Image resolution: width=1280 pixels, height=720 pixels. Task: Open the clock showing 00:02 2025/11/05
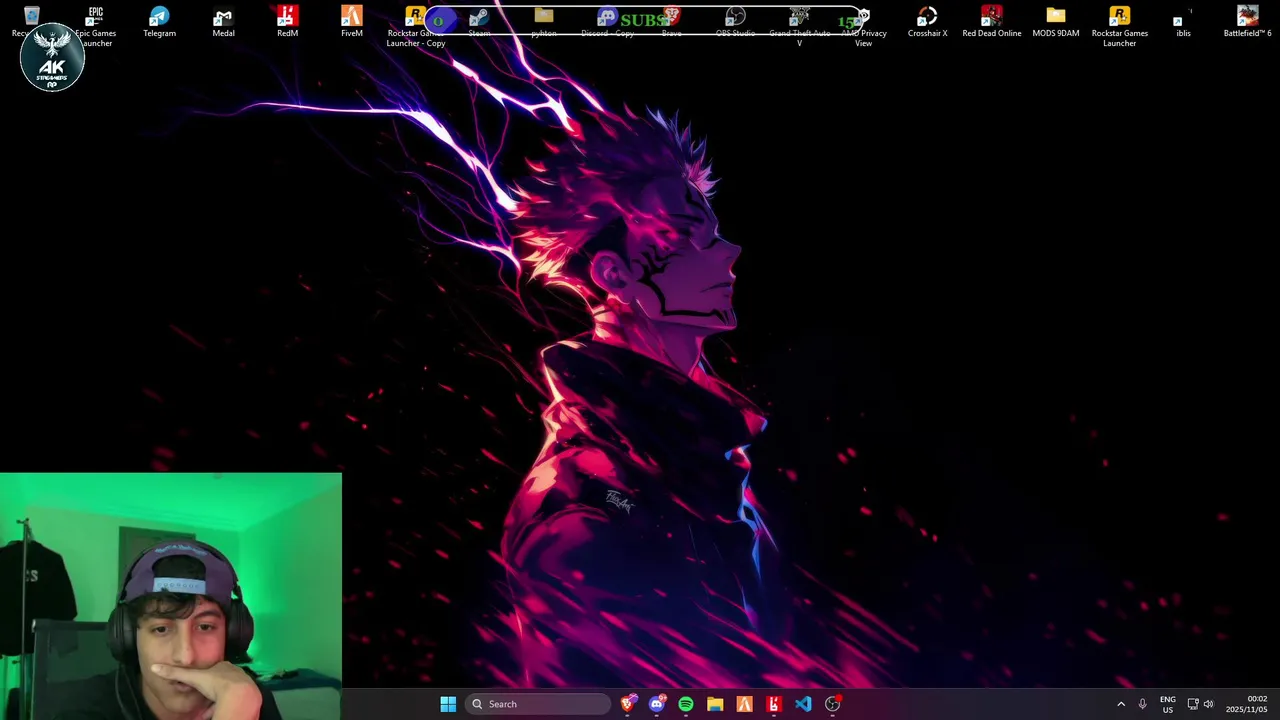coord(1246,704)
